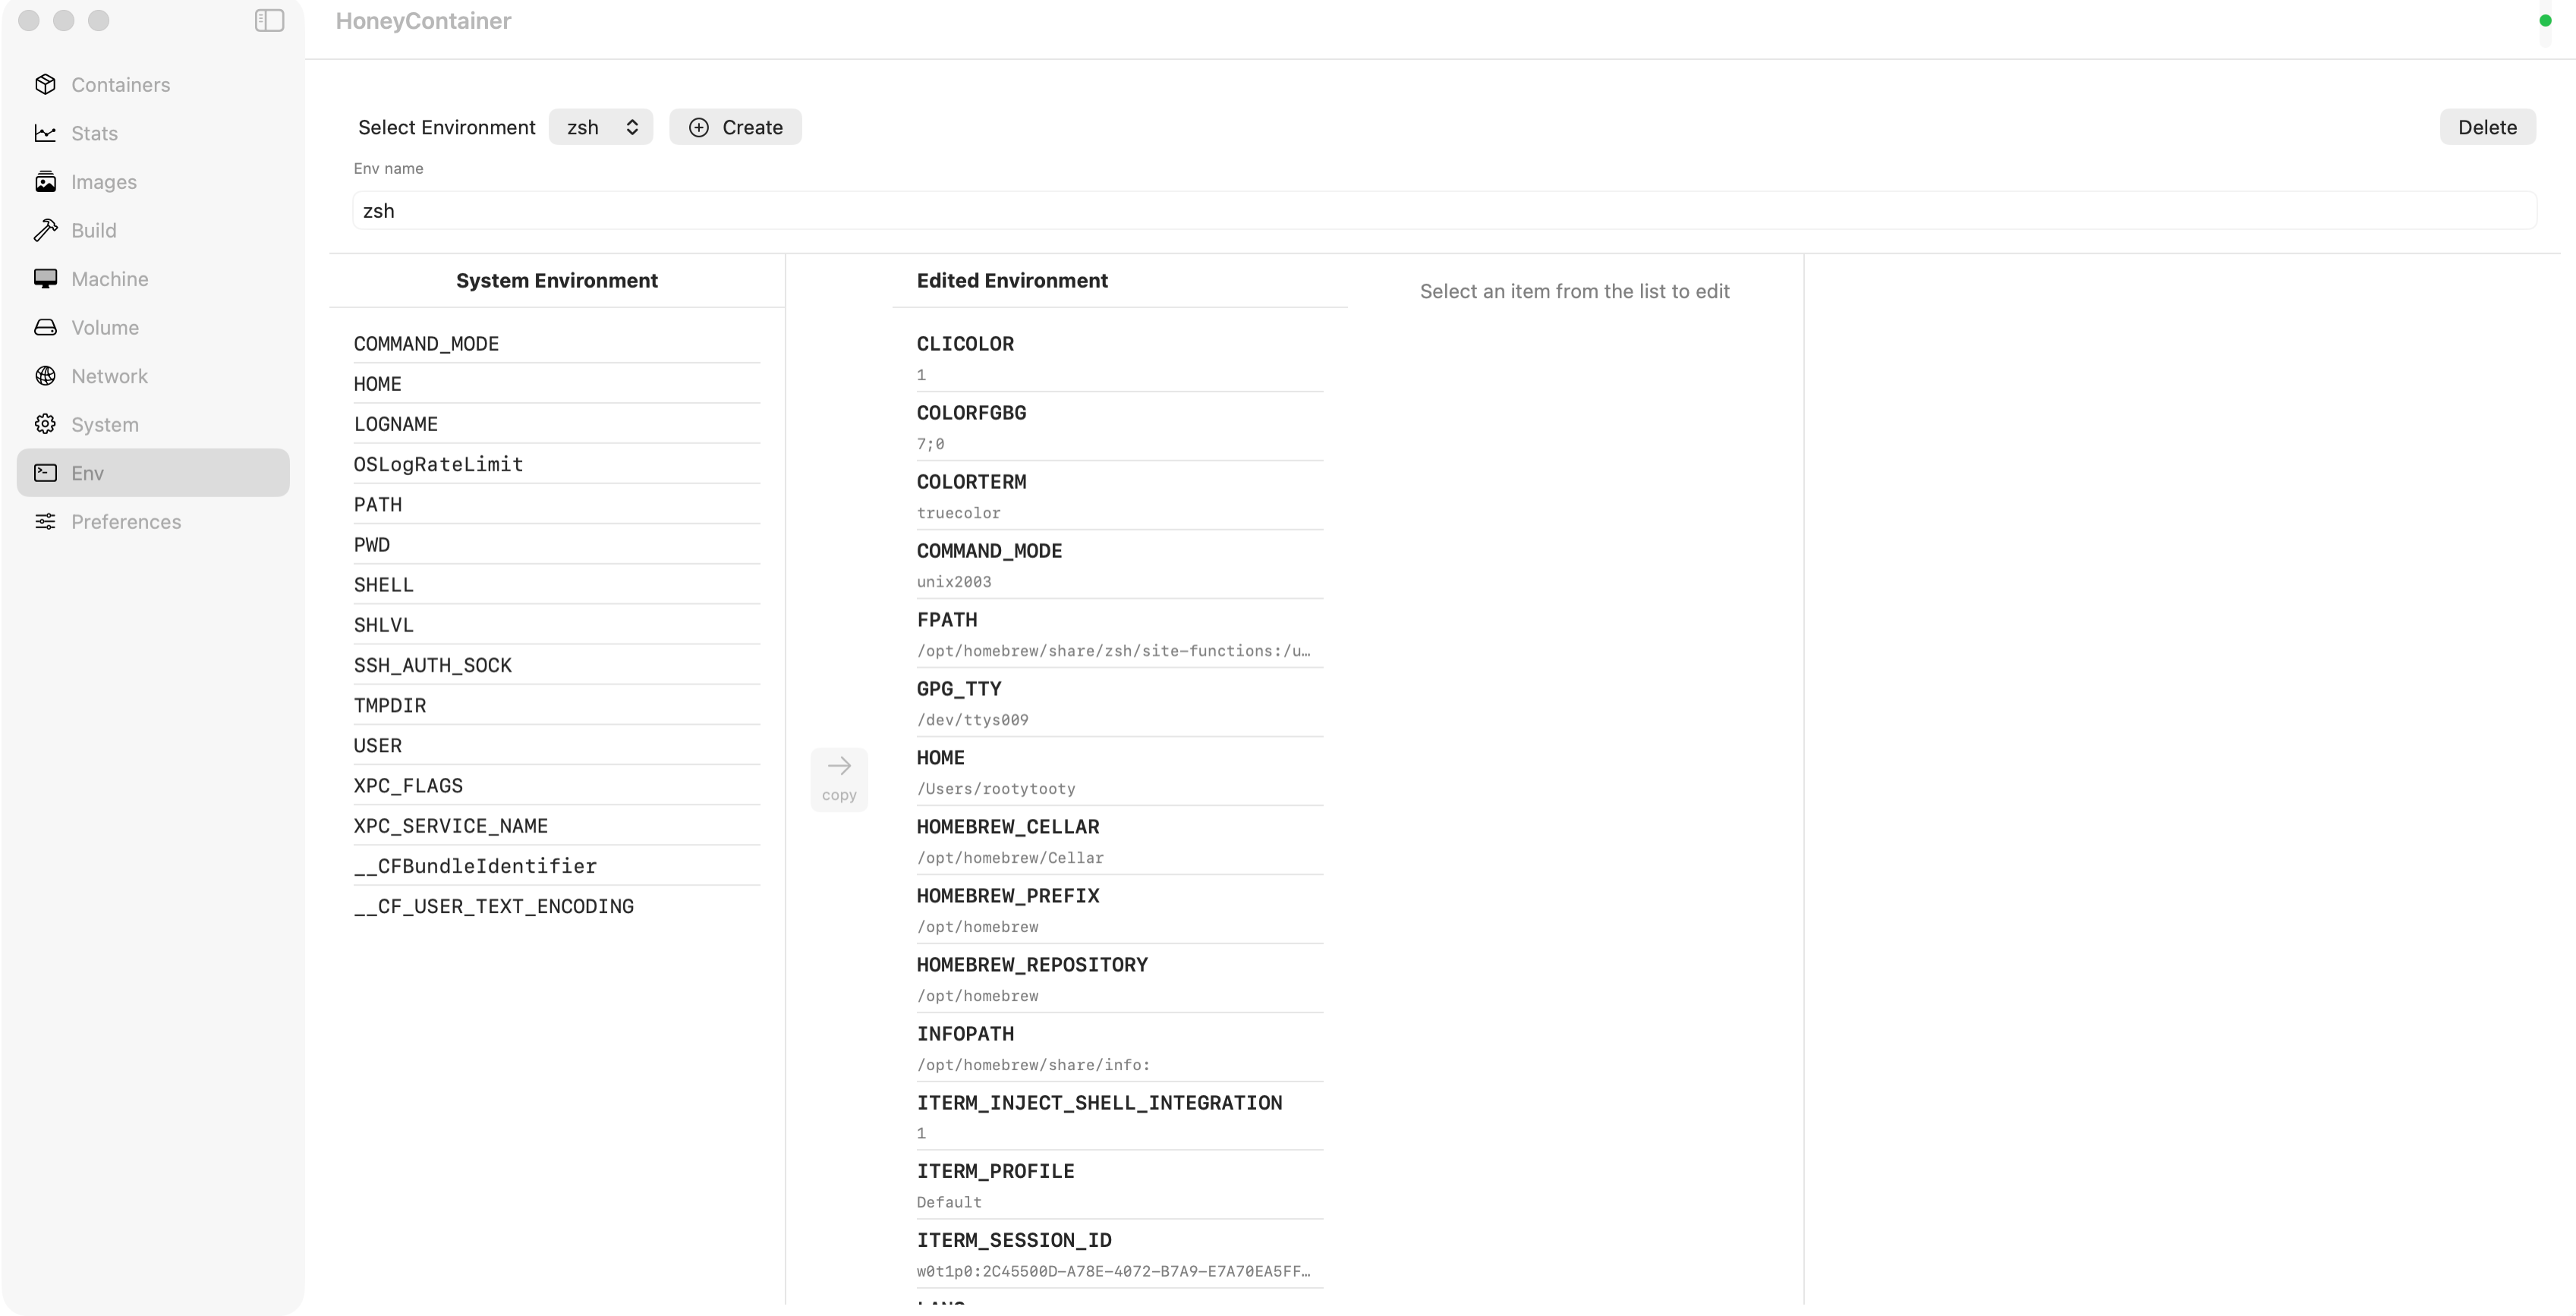Open the Volume section
This screenshot has width=2576, height=1316.
coord(153,327)
